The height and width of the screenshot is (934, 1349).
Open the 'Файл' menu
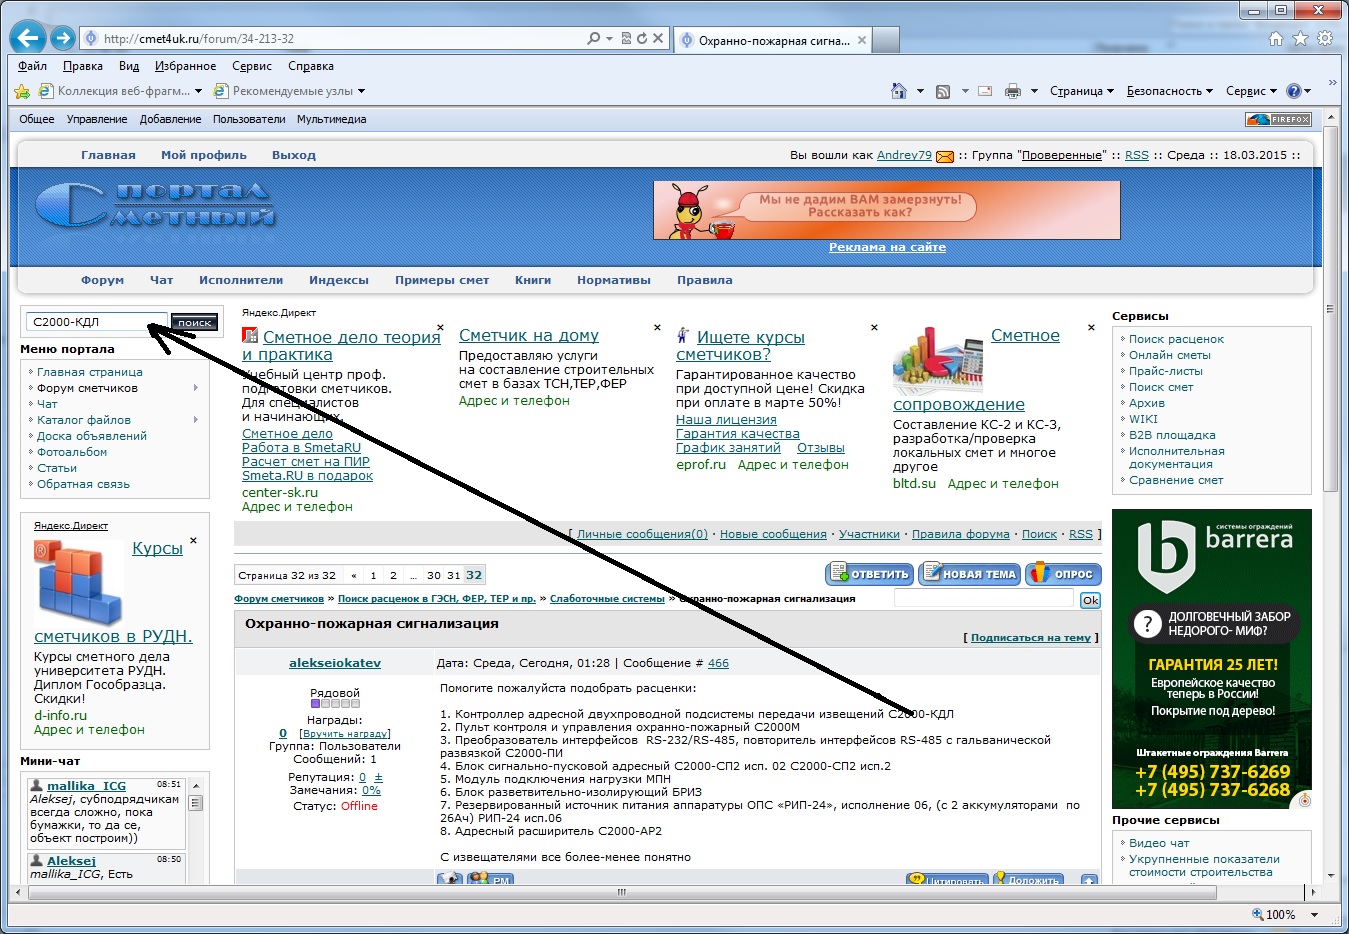click(32, 66)
